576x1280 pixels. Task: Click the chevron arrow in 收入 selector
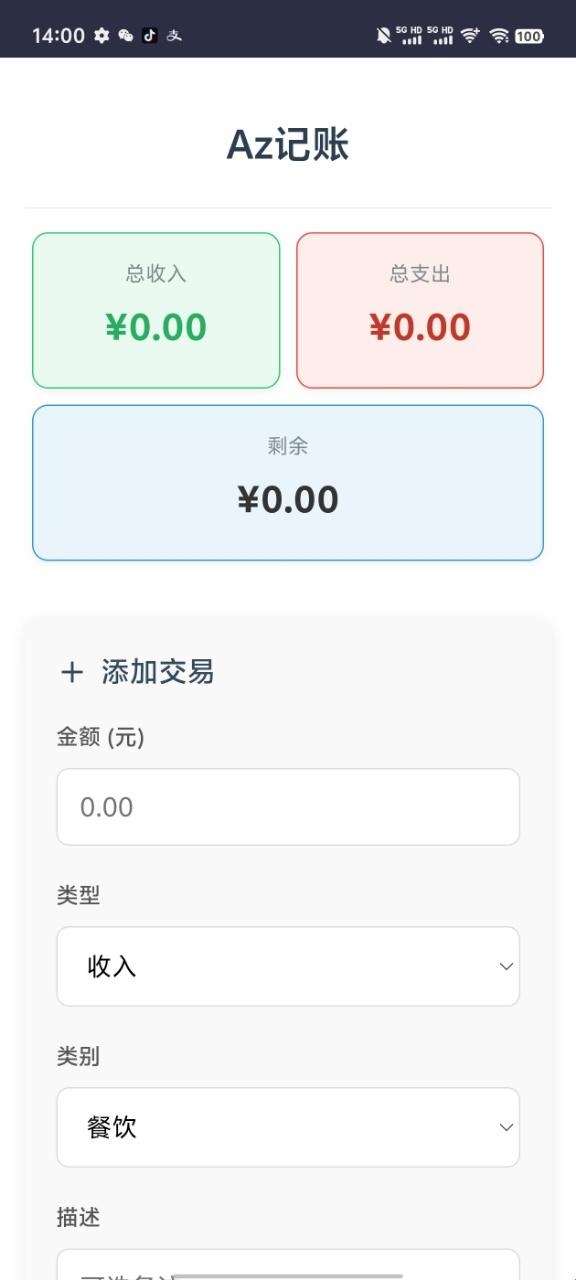click(x=506, y=966)
